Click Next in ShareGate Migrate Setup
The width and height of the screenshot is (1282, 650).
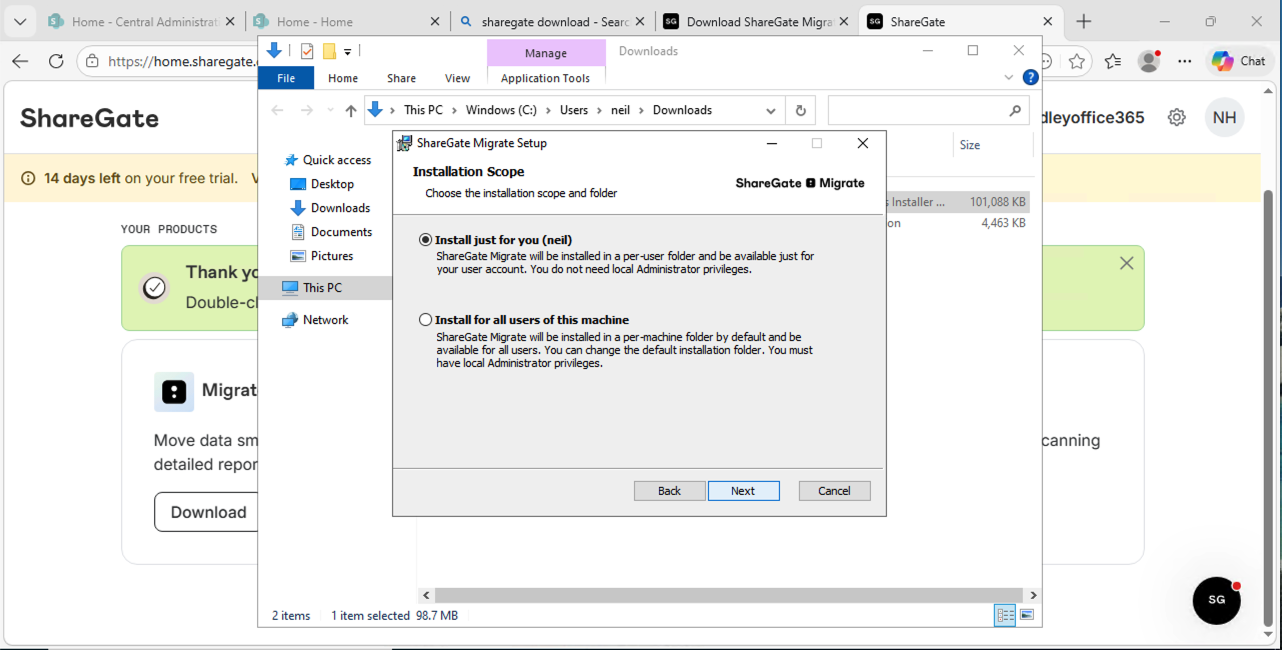(x=743, y=491)
